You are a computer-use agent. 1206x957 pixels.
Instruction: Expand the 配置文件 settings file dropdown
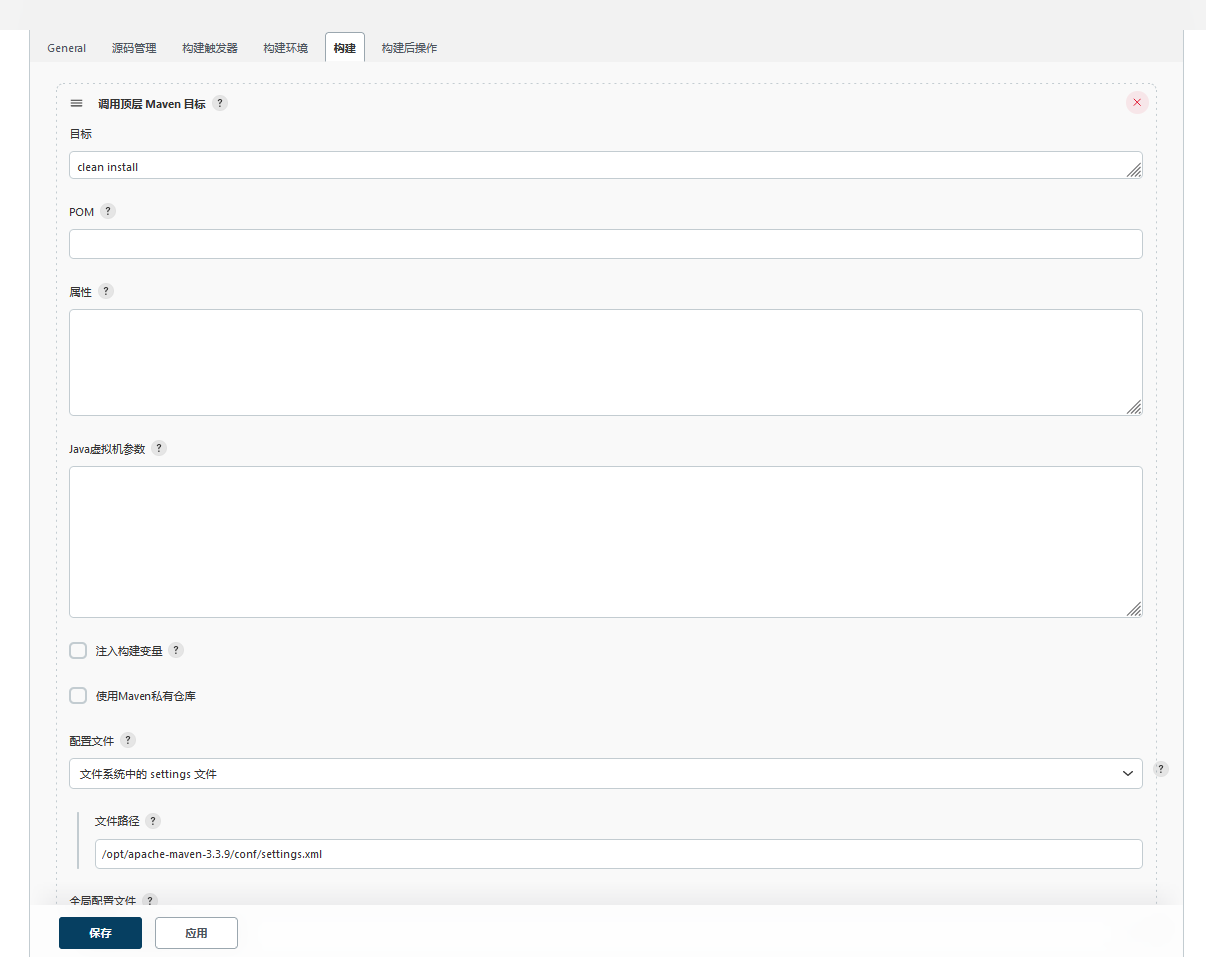point(605,774)
